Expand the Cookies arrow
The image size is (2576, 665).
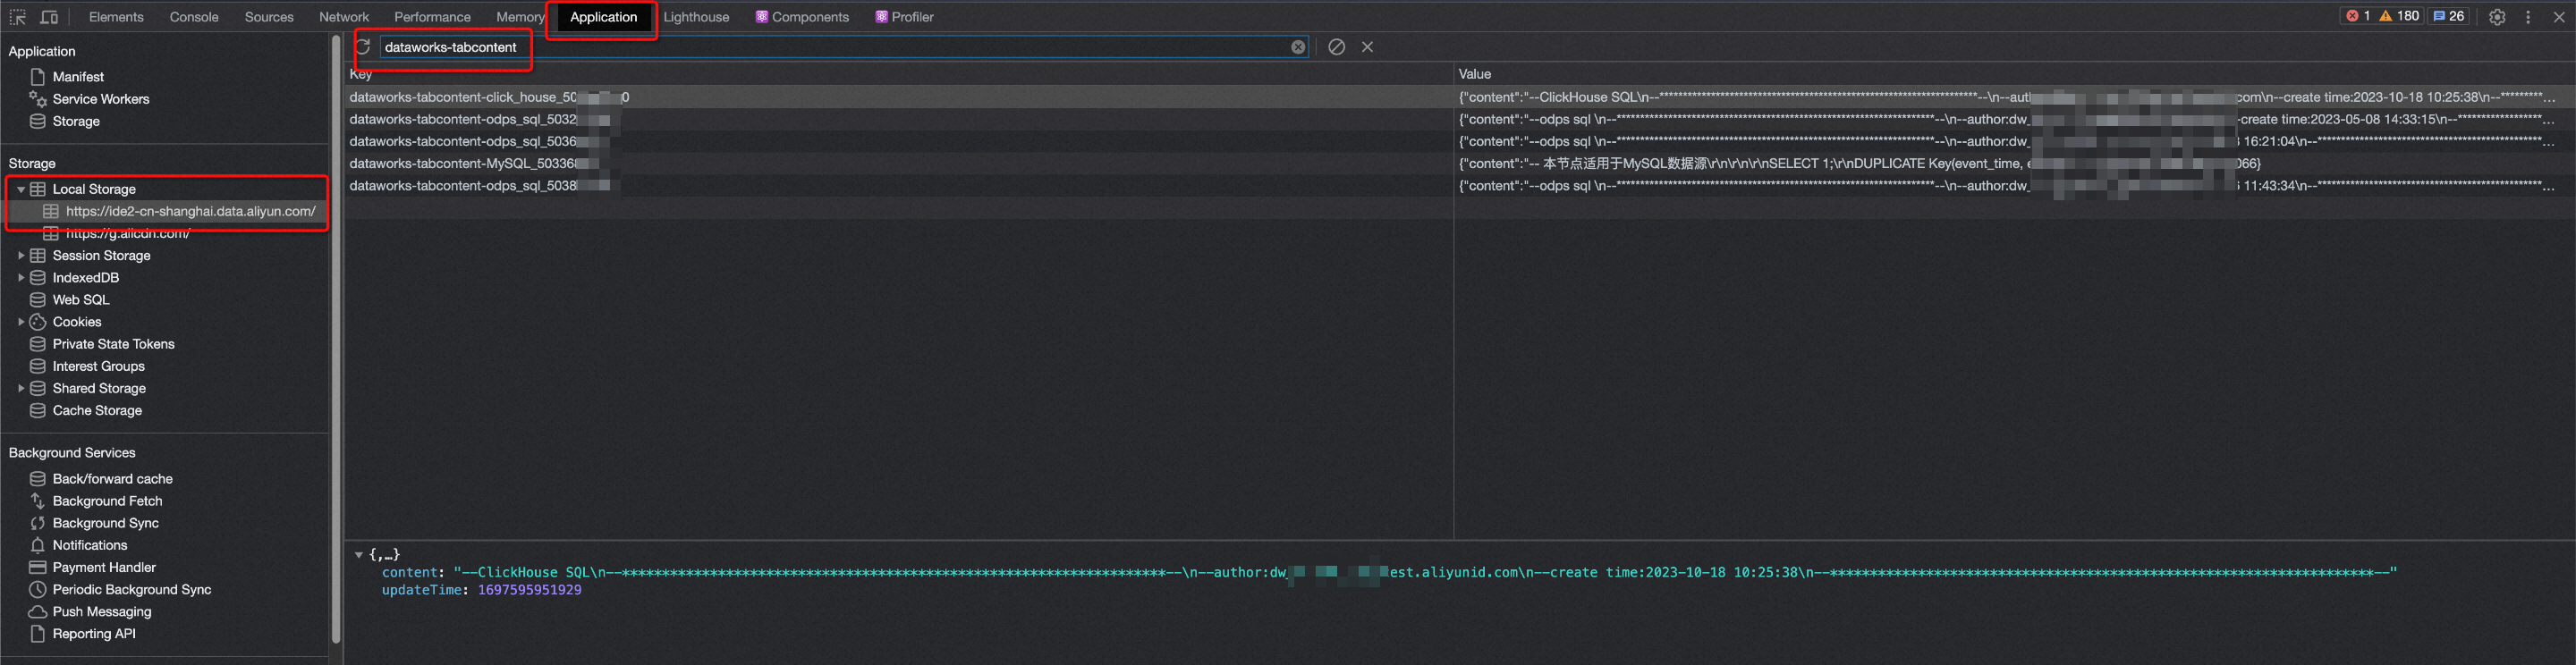pos(20,322)
